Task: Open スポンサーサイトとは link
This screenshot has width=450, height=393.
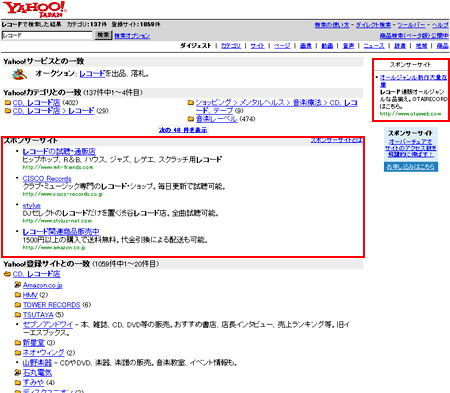Action: pyautogui.click(x=336, y=140)
